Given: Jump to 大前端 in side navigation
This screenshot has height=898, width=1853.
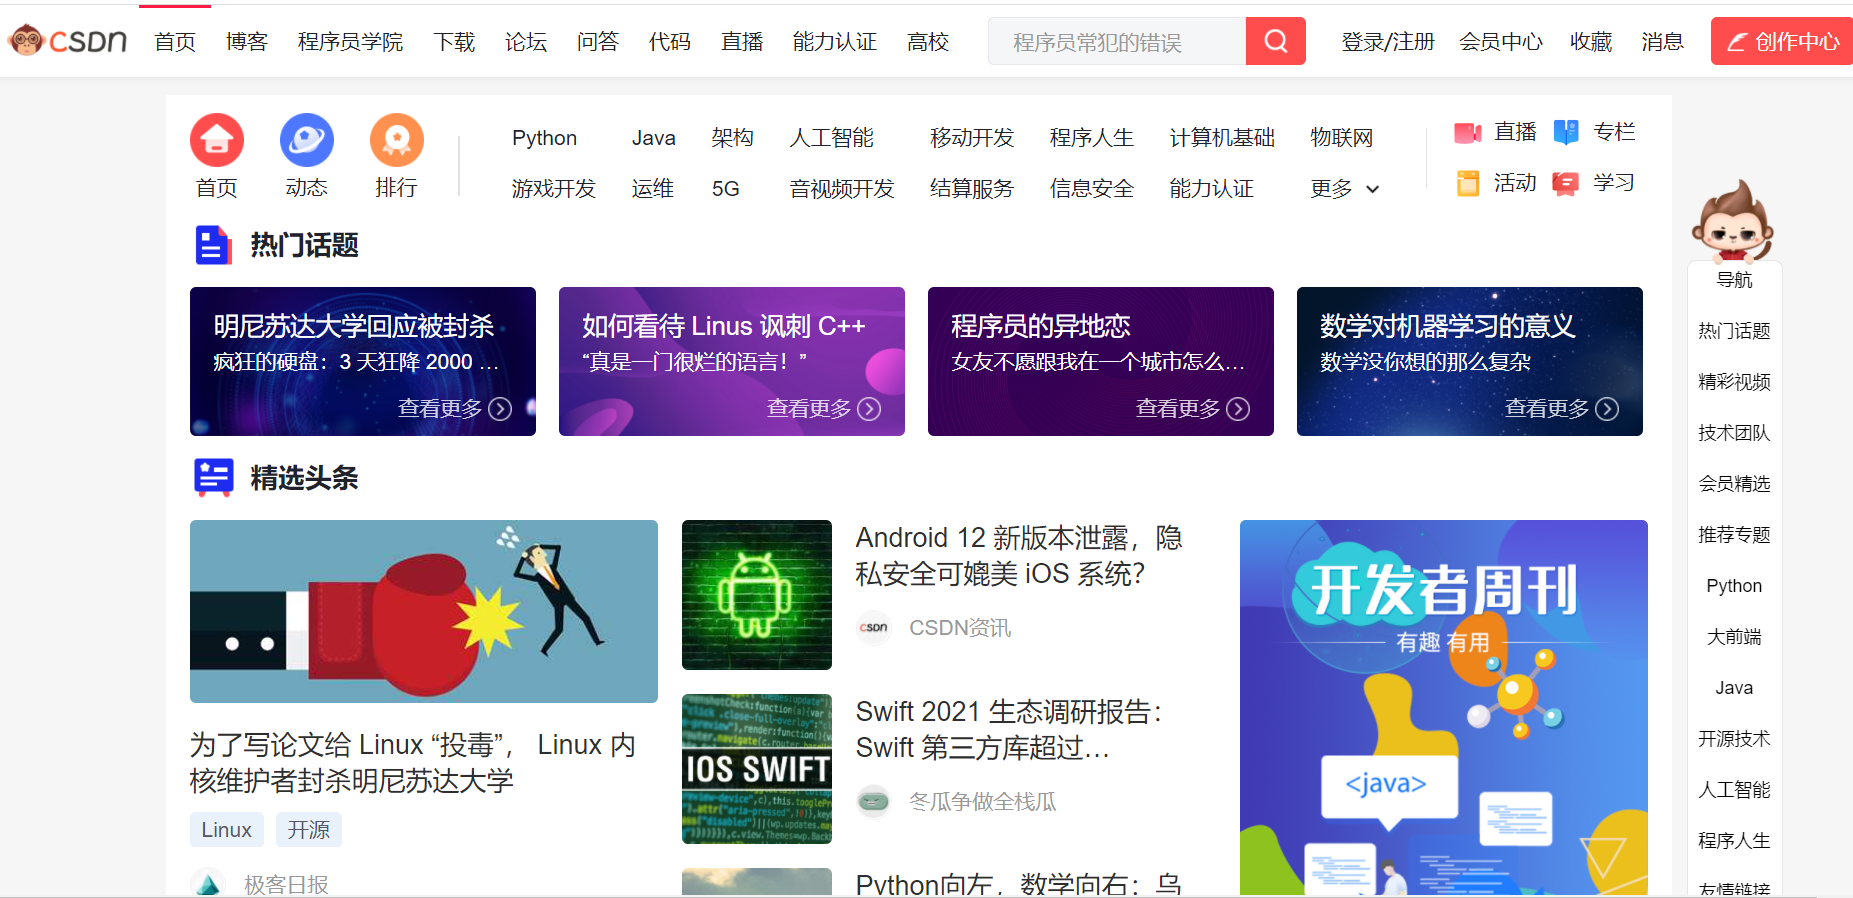Looking at the screenshot, I should (x=1734, y=637).
